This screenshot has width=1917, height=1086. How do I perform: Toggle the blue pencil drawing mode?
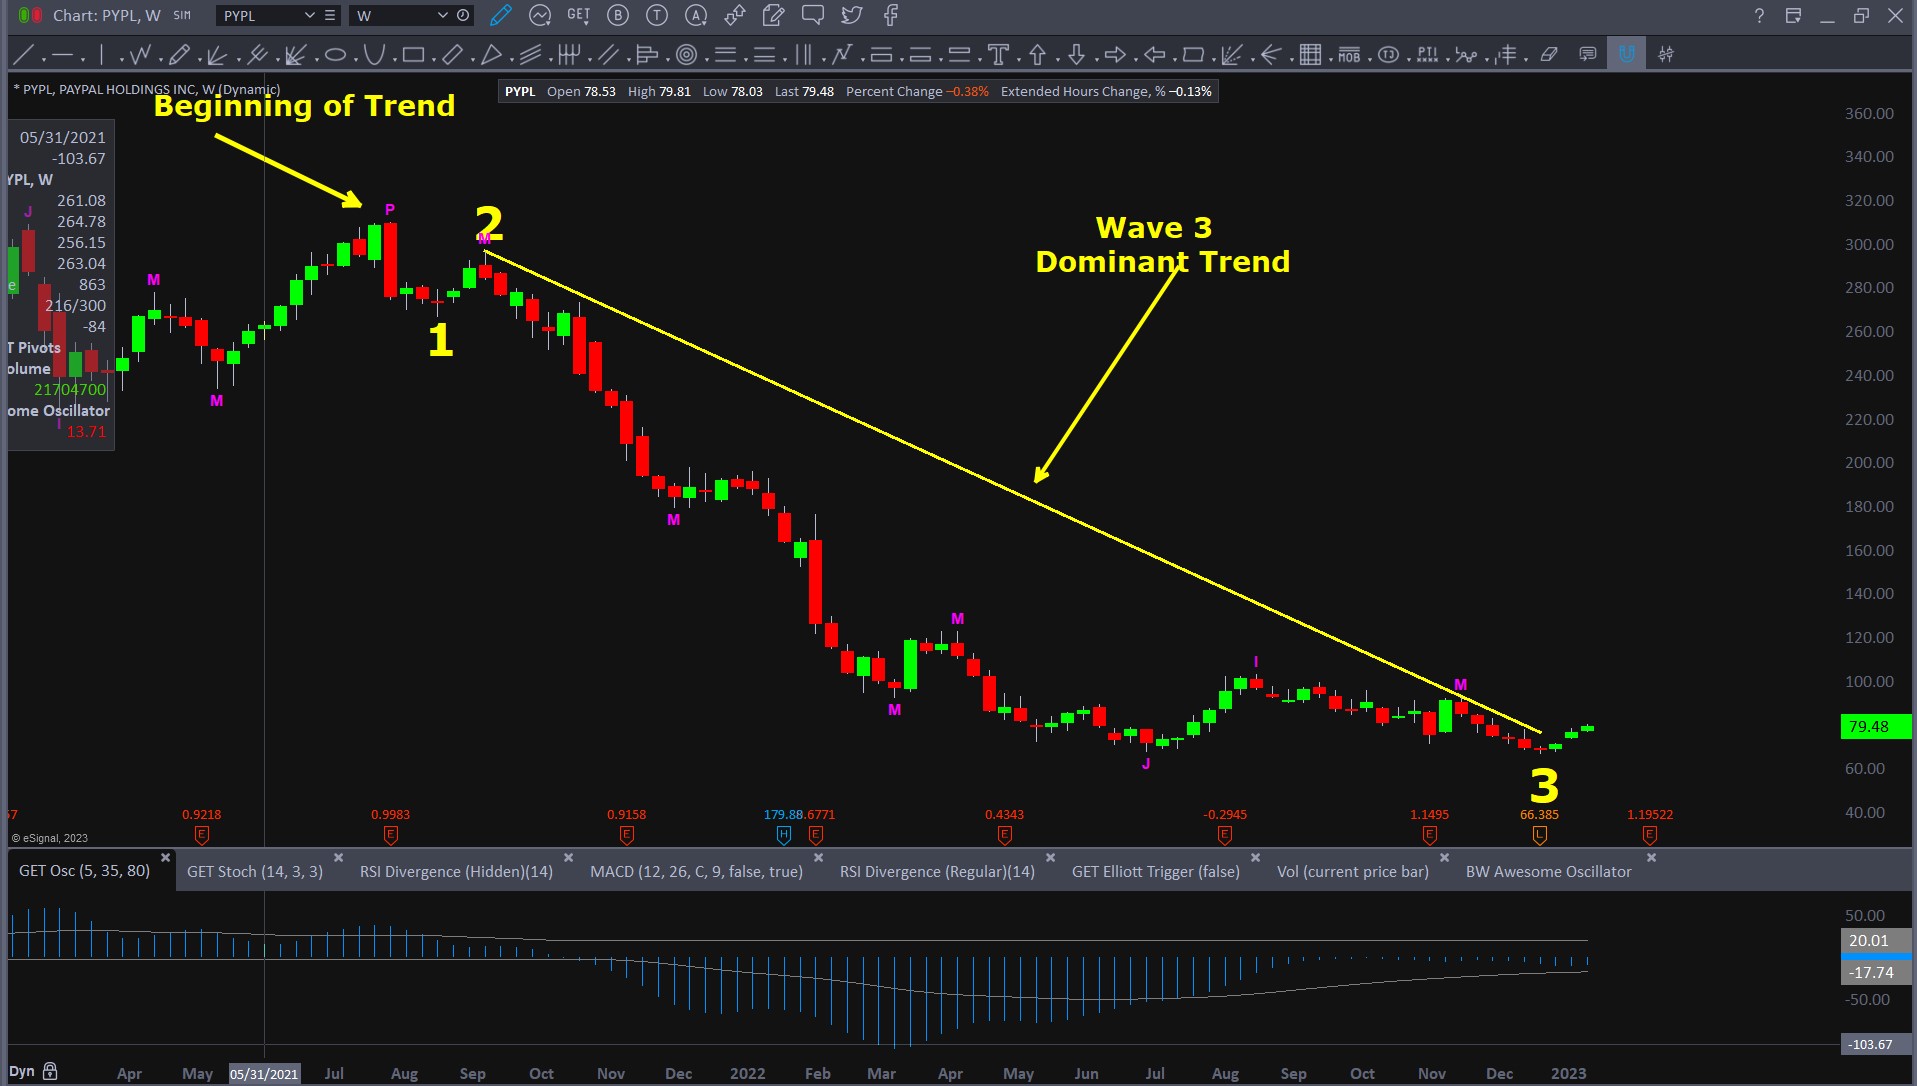point(501,15)
